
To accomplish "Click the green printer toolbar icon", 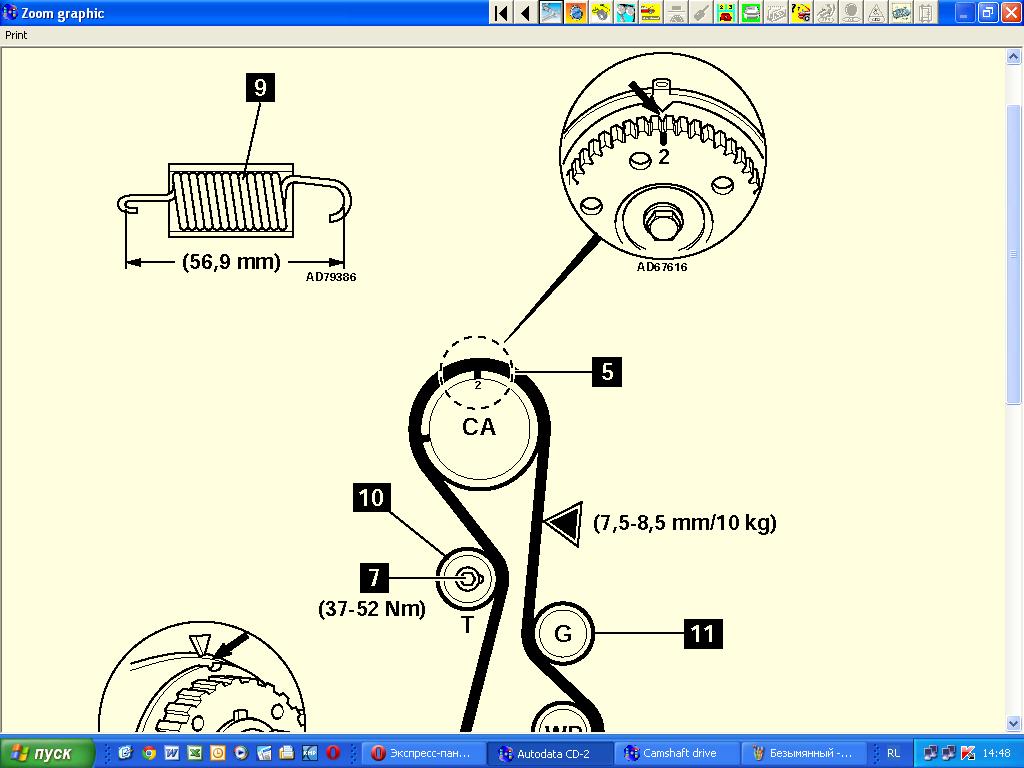I will 750,12.
